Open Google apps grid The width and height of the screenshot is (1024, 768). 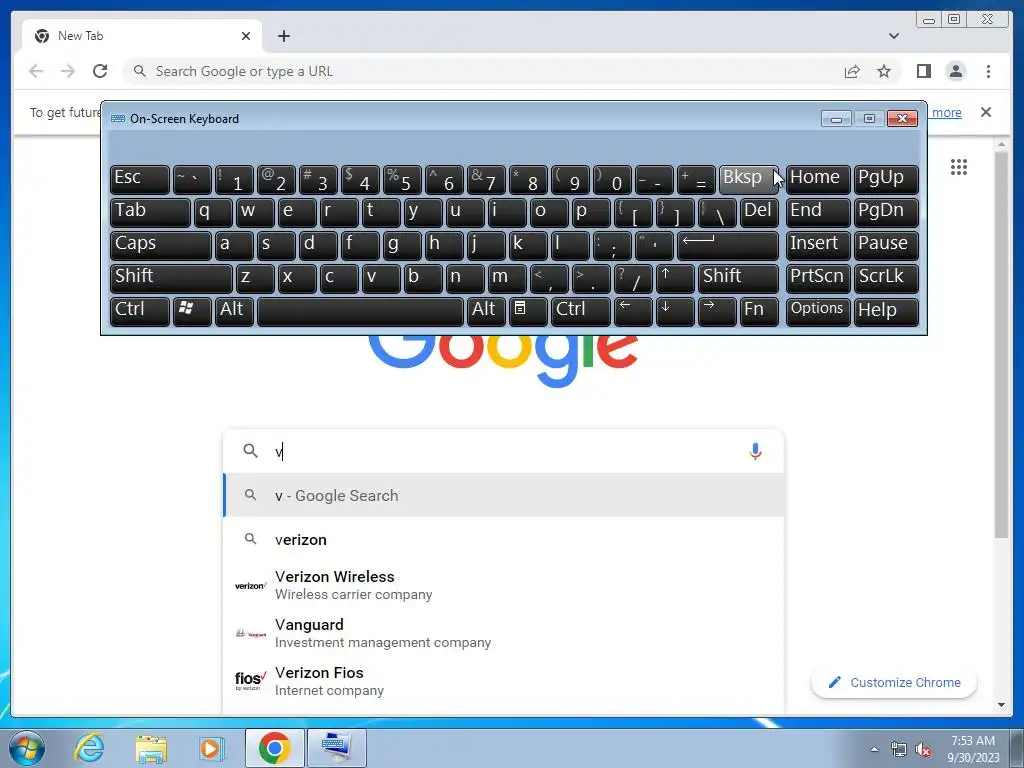click(958, 167)
